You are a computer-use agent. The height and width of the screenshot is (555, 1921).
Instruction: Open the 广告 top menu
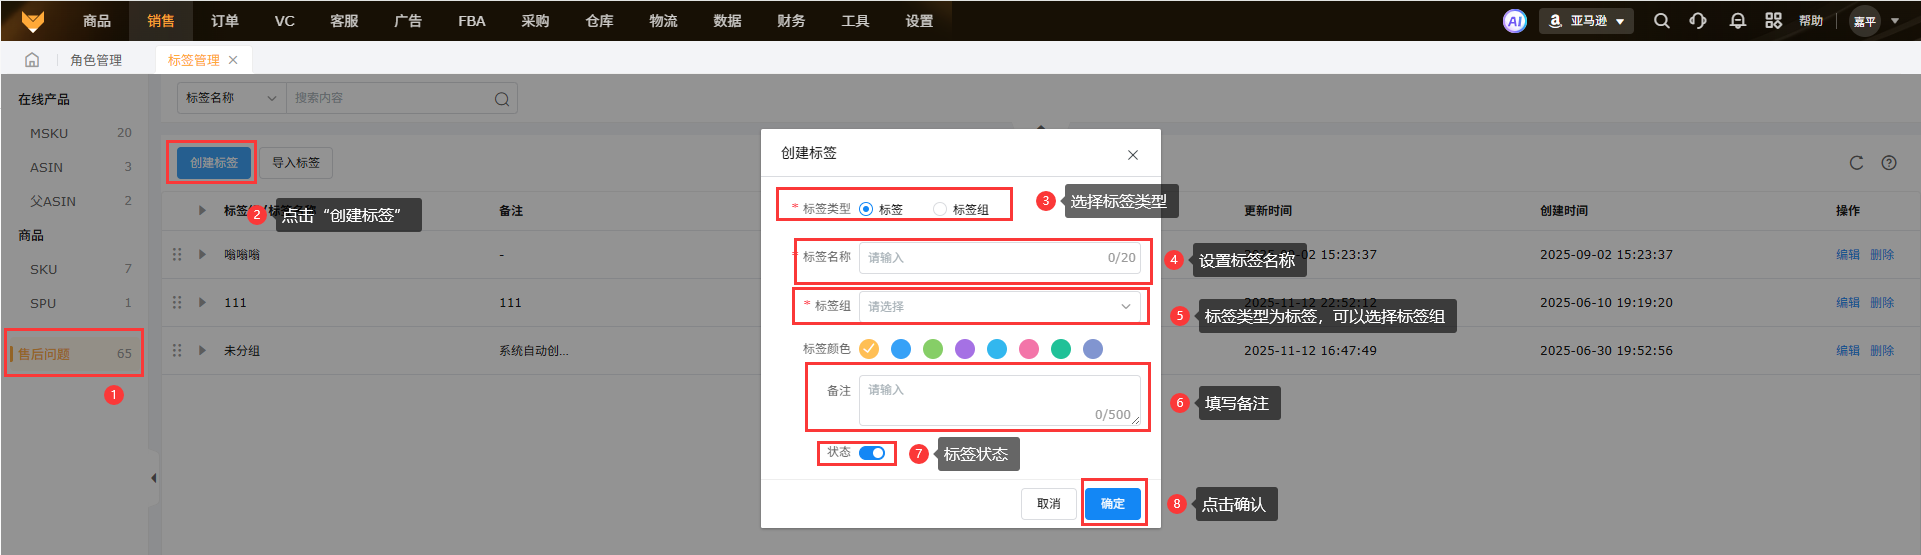[408, 21]
